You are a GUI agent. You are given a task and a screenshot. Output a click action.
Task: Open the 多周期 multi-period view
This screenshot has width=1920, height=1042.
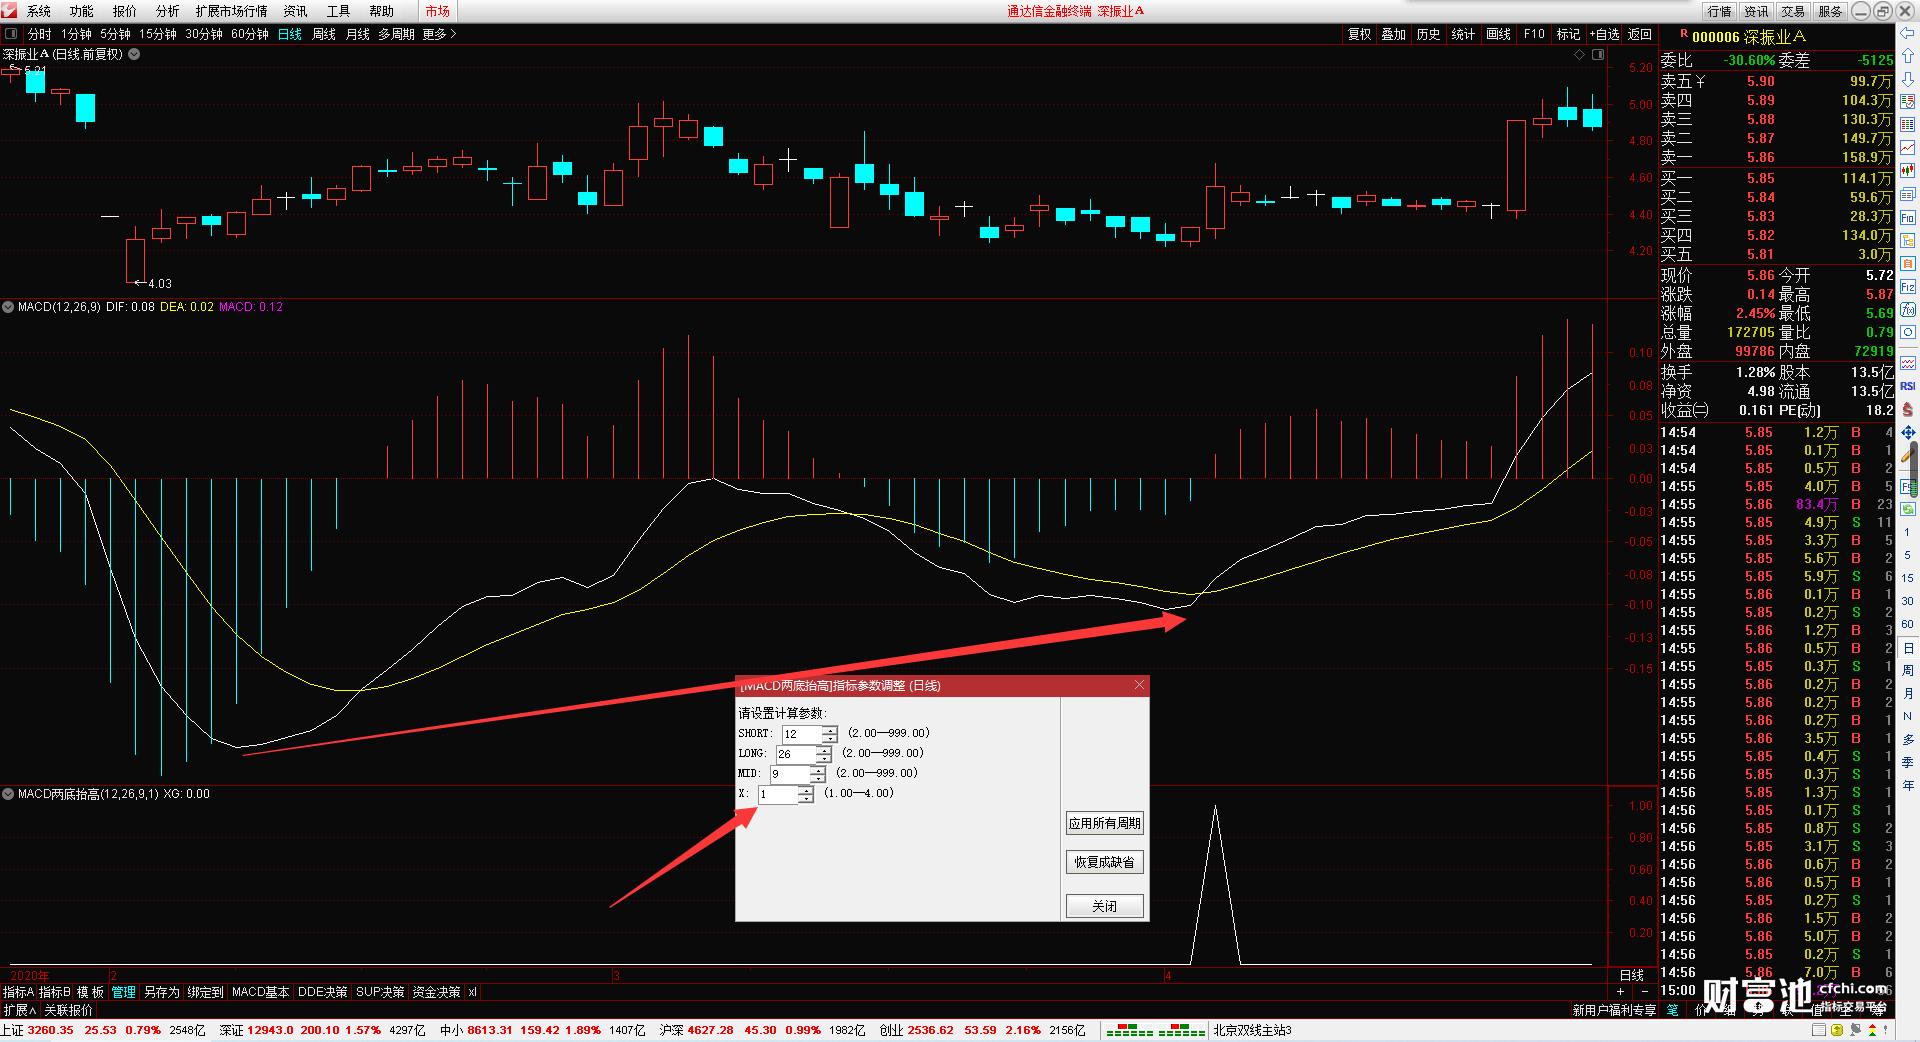coord(396,34)
